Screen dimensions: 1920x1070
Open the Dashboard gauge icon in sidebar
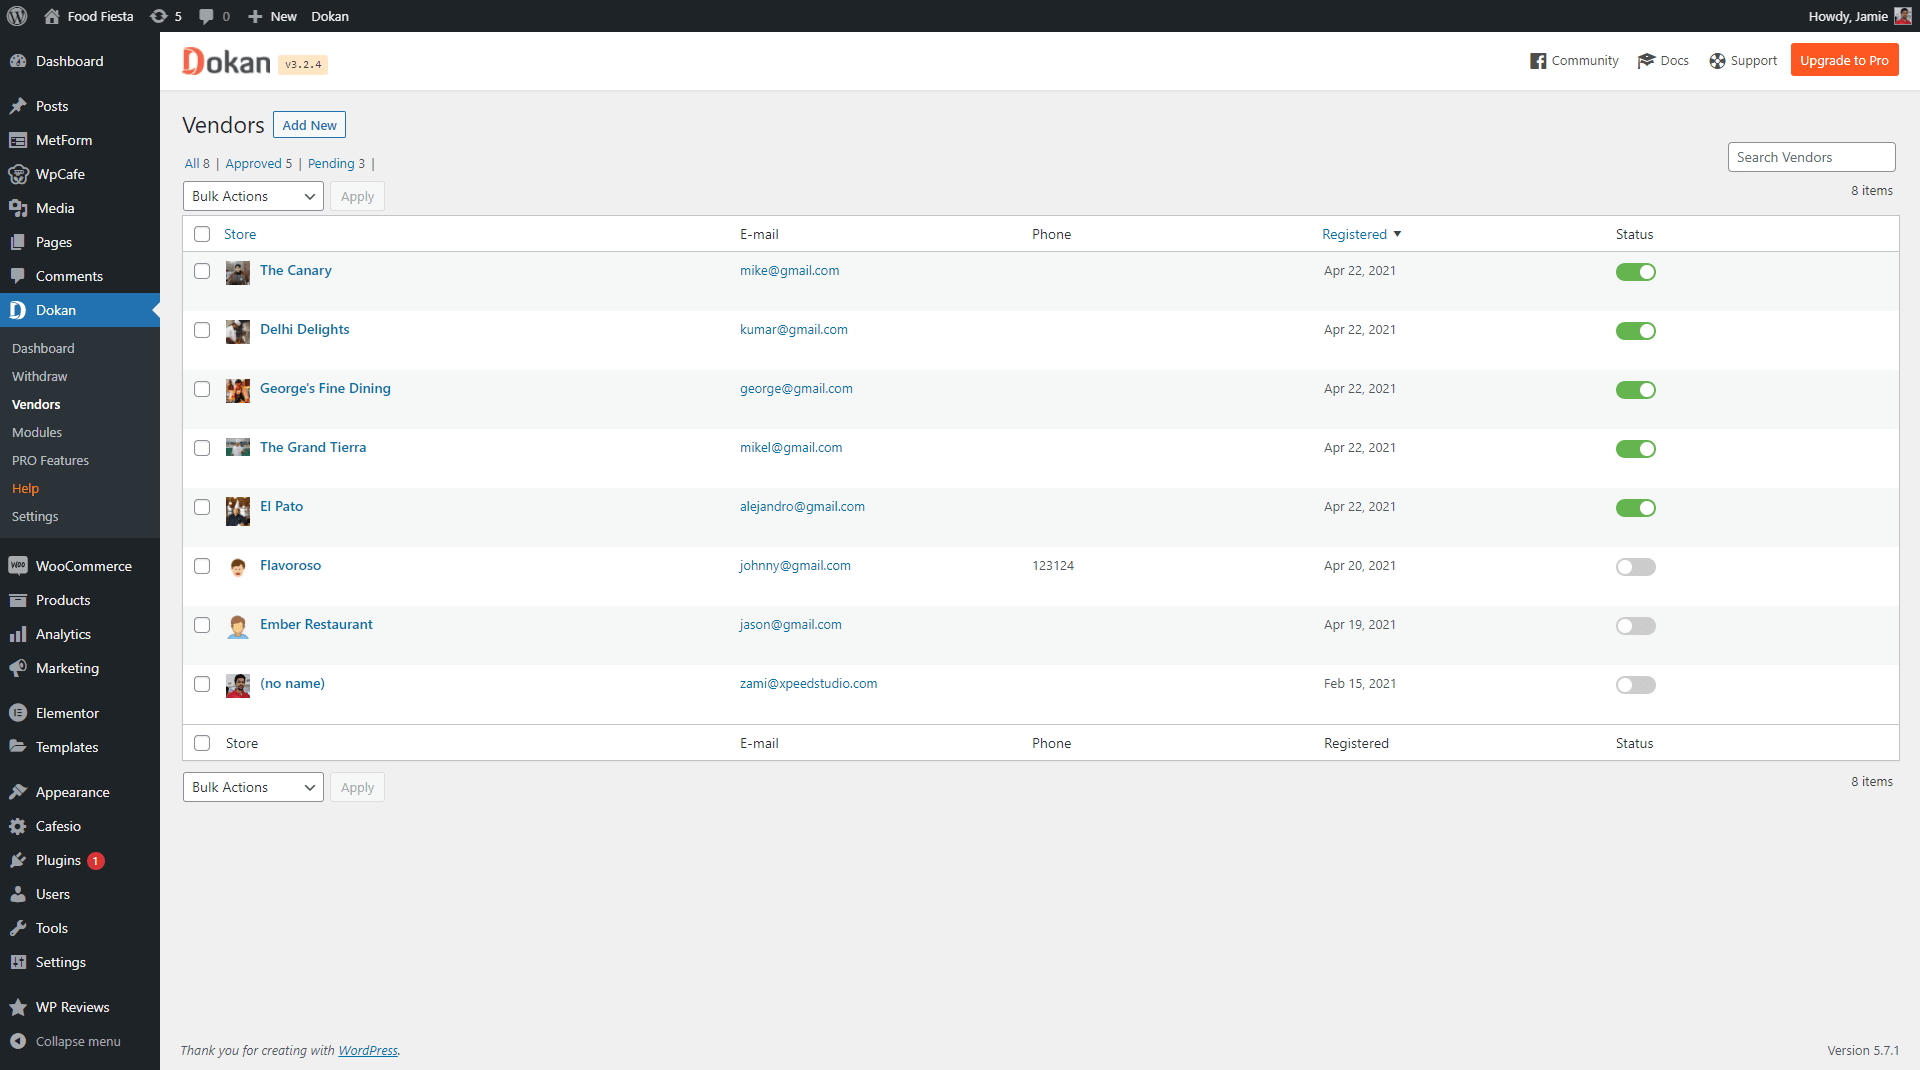click(18, 61)
